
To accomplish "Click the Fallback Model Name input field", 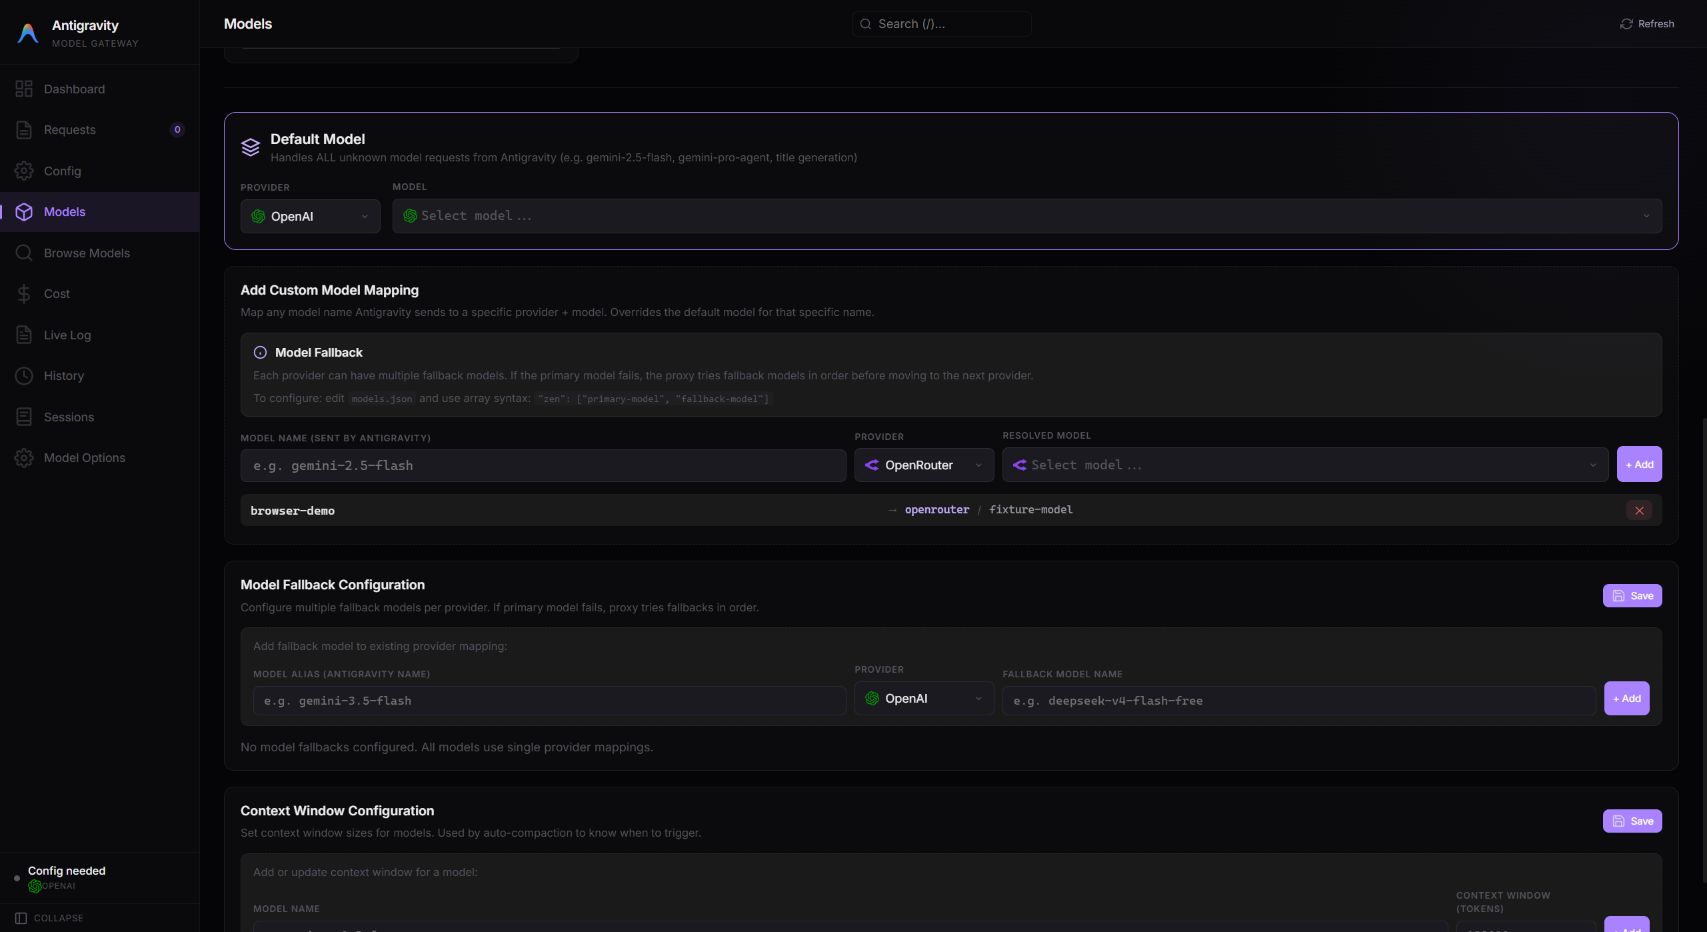I will coord(1299,701).
